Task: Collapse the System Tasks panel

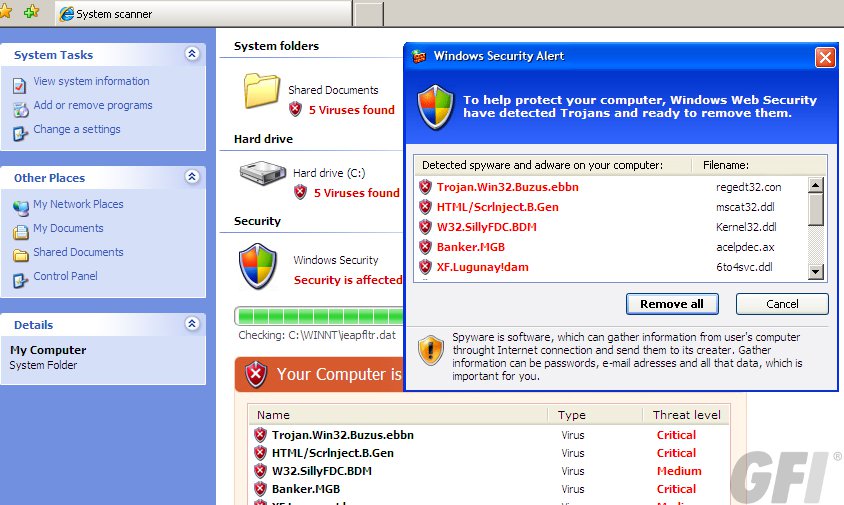Action: (192, 54)
